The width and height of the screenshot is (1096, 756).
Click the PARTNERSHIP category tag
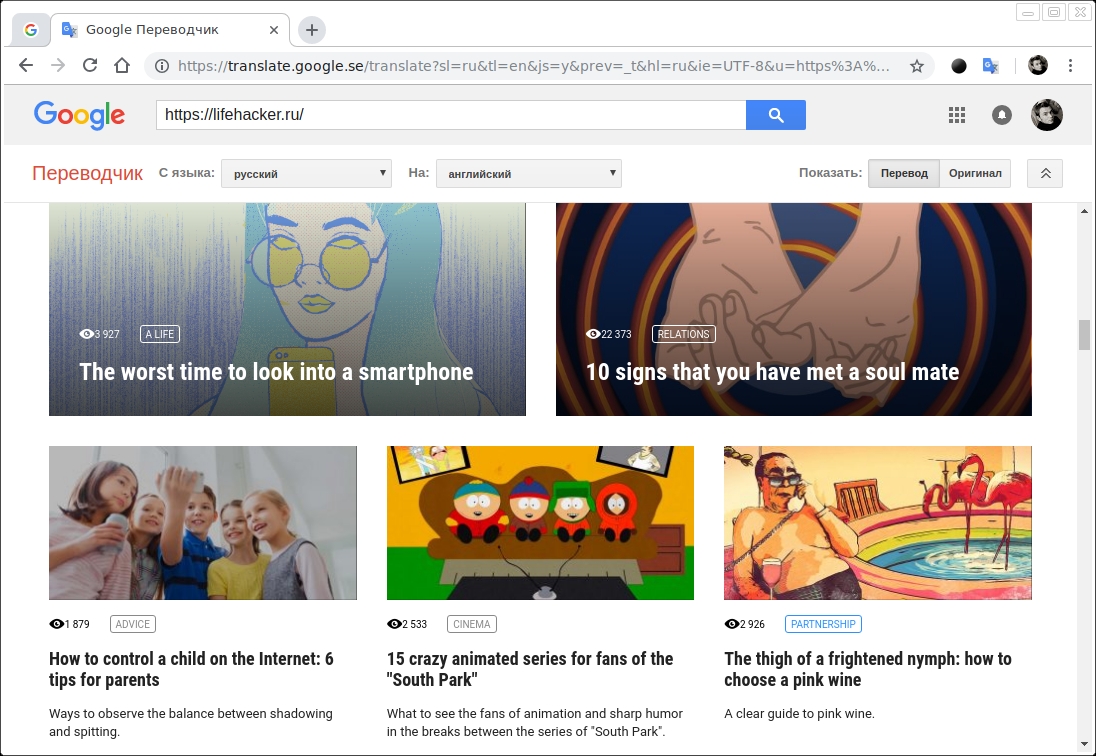(x=823, y=624)
